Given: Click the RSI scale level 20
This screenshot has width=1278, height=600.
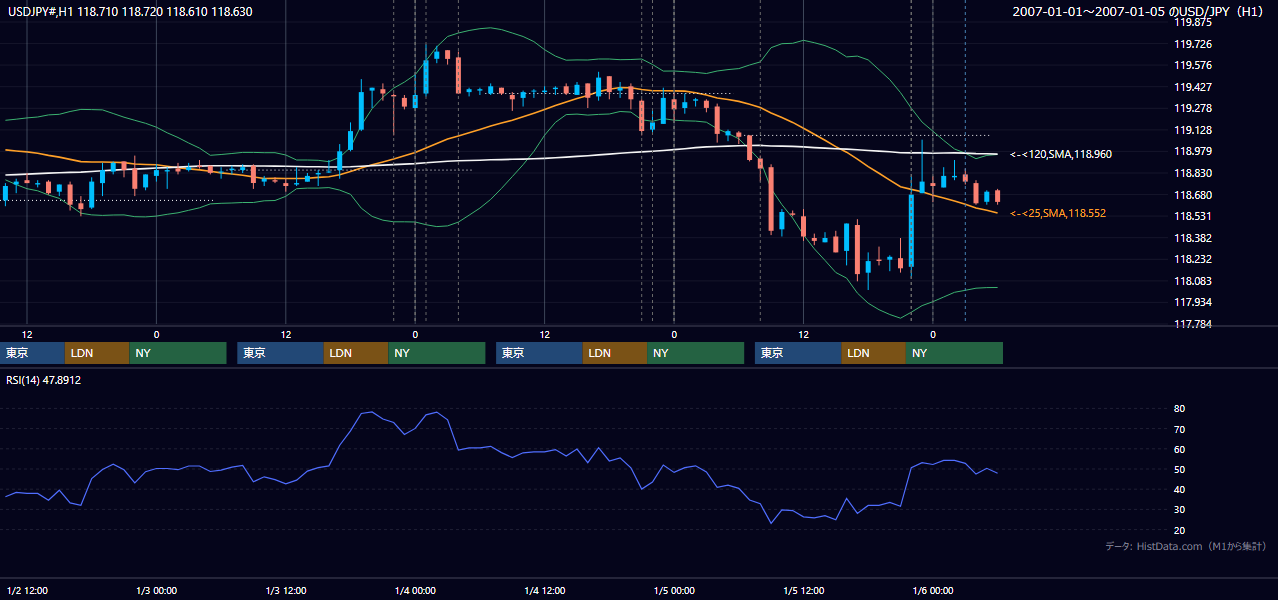Looking at the screenshot, I should [1180, 530].
